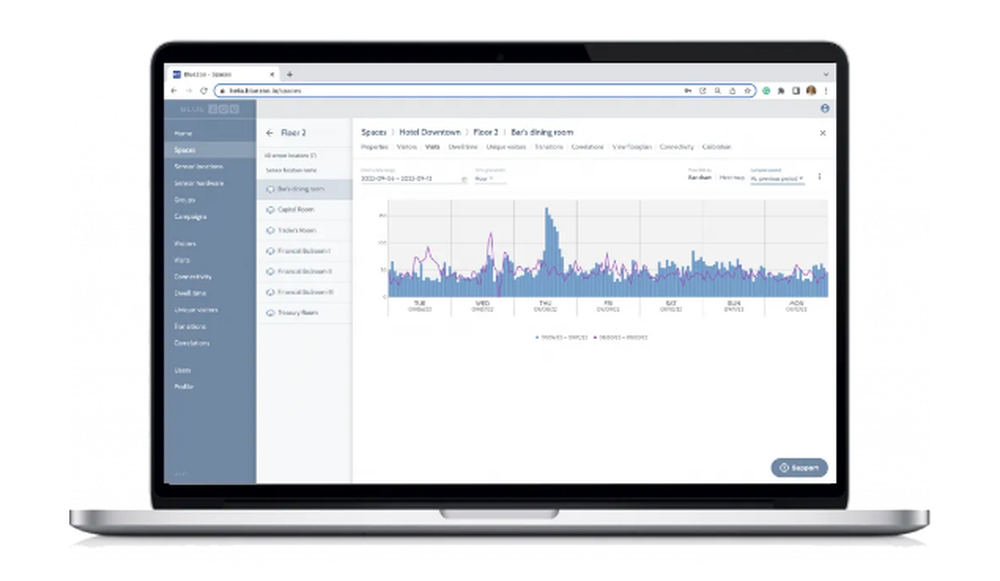
Task: Click the blue user account icon
Action: 825,108
